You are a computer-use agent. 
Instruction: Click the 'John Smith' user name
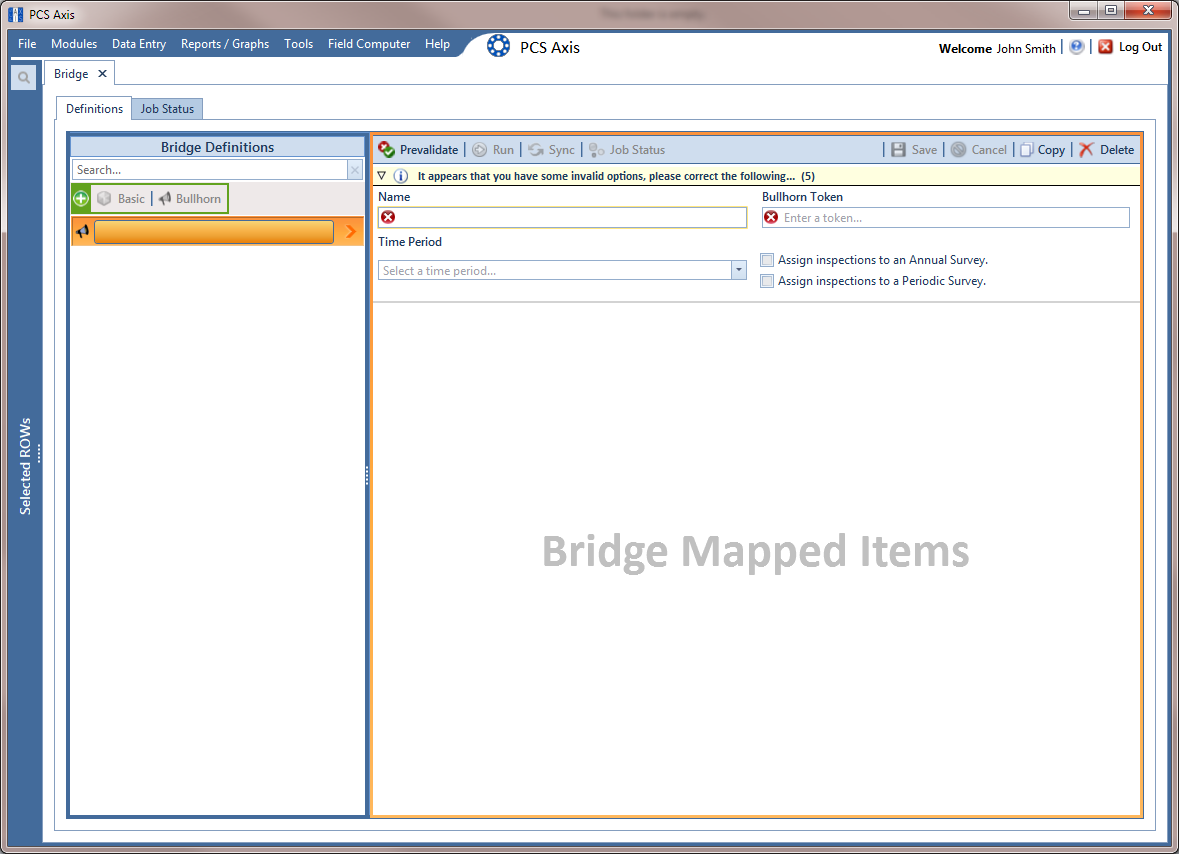(x=1026, y=48)
